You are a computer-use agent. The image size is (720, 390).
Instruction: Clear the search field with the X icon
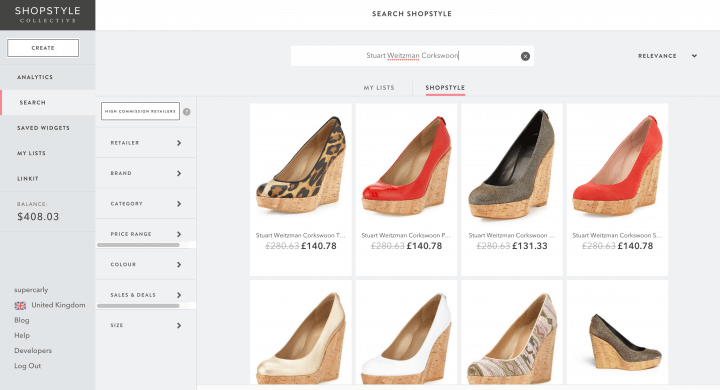tap(525, 56)
